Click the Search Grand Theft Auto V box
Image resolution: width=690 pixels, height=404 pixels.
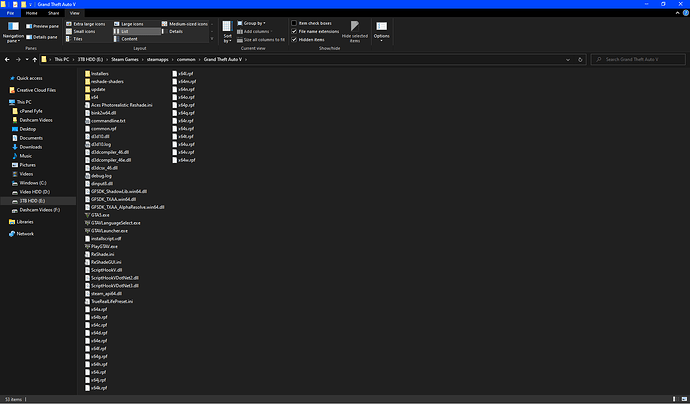[x=630, y=61]
